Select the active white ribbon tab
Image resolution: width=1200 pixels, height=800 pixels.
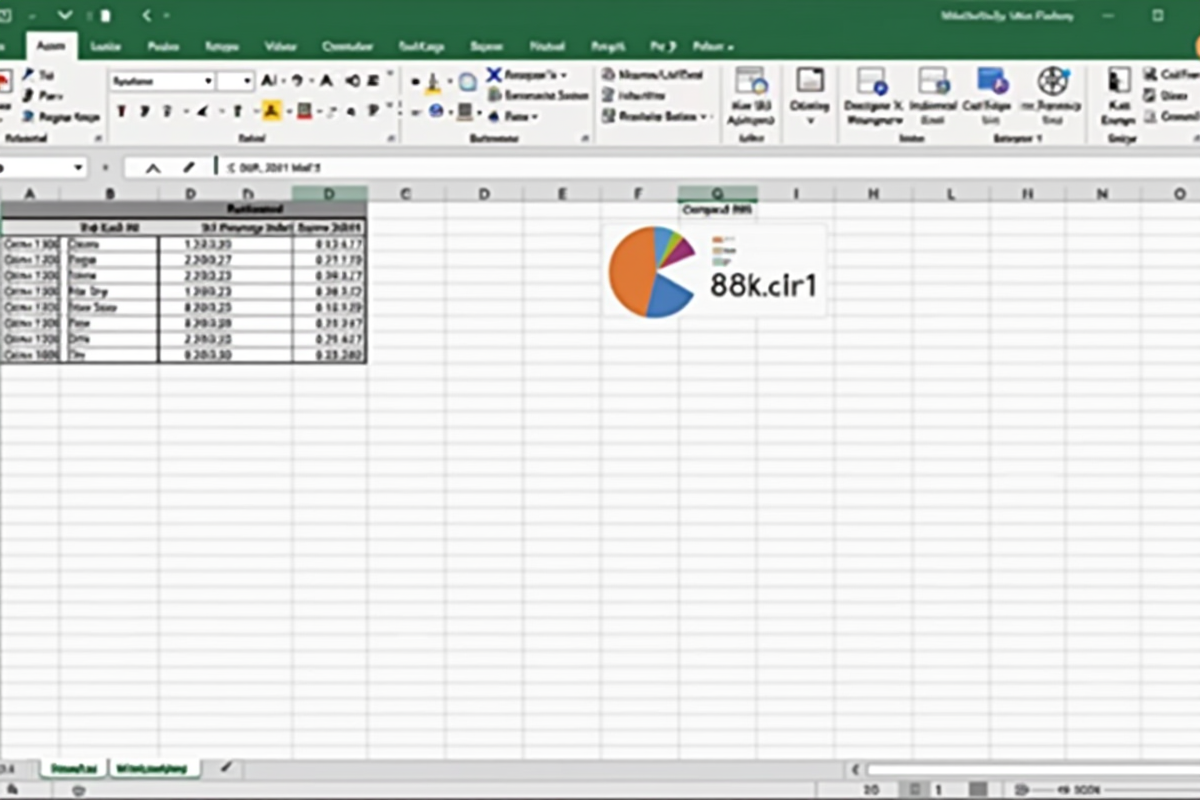50,46
